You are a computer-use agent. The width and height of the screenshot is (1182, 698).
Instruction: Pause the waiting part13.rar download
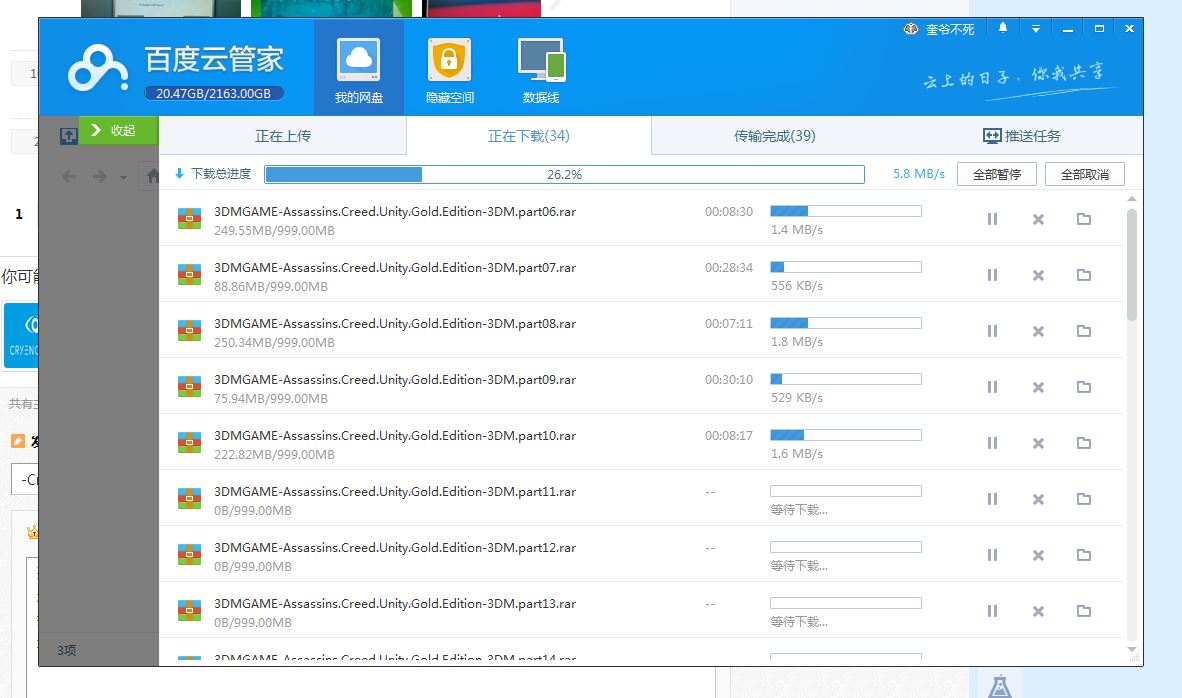[x=992, y=611]
